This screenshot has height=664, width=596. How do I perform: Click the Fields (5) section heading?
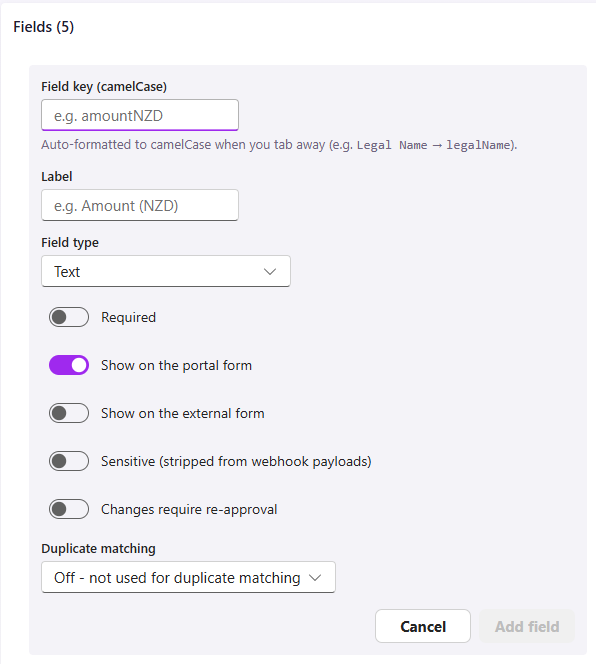44,27
